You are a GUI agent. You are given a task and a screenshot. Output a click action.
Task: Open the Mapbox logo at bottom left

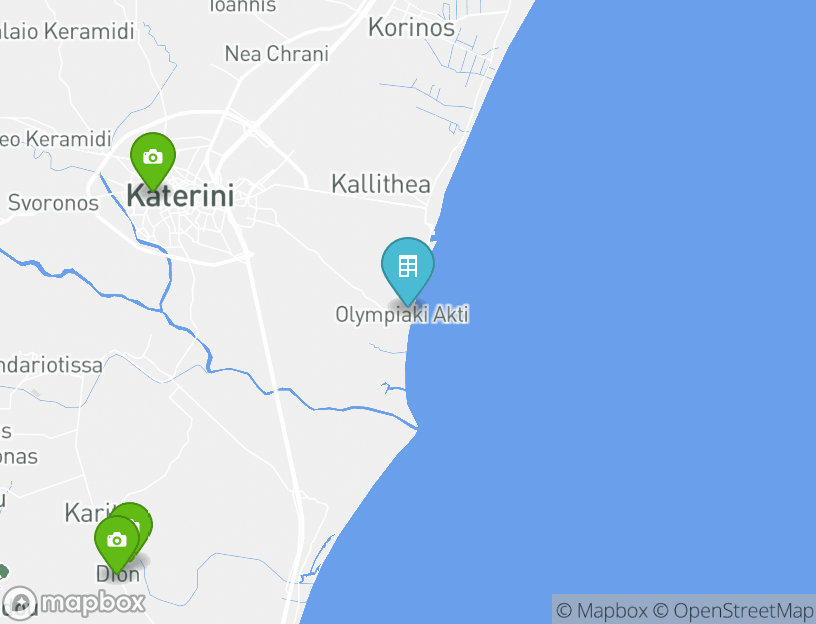point(74,603)
